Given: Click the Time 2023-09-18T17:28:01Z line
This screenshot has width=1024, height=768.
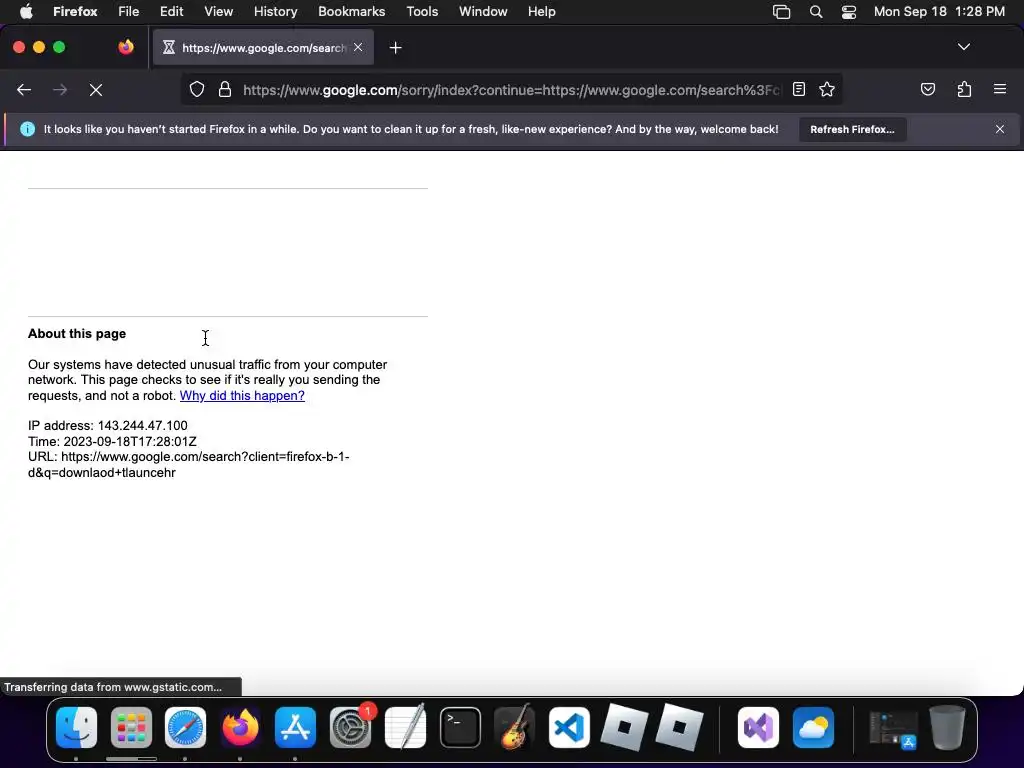Looking at the screenshot, I should point(112,441).
